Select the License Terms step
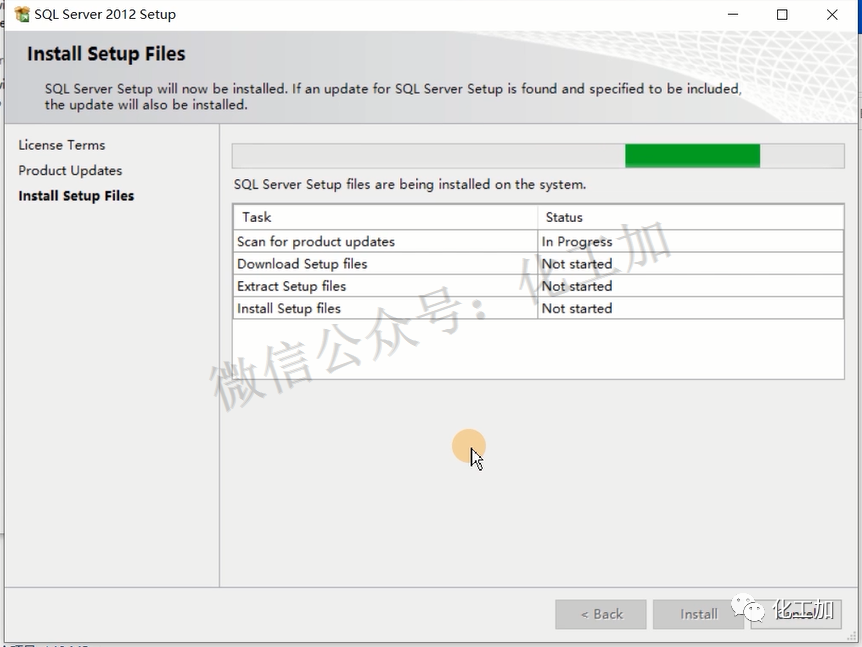Image resolution: width=862 pixels, height=647 pixels. point(62,145)
